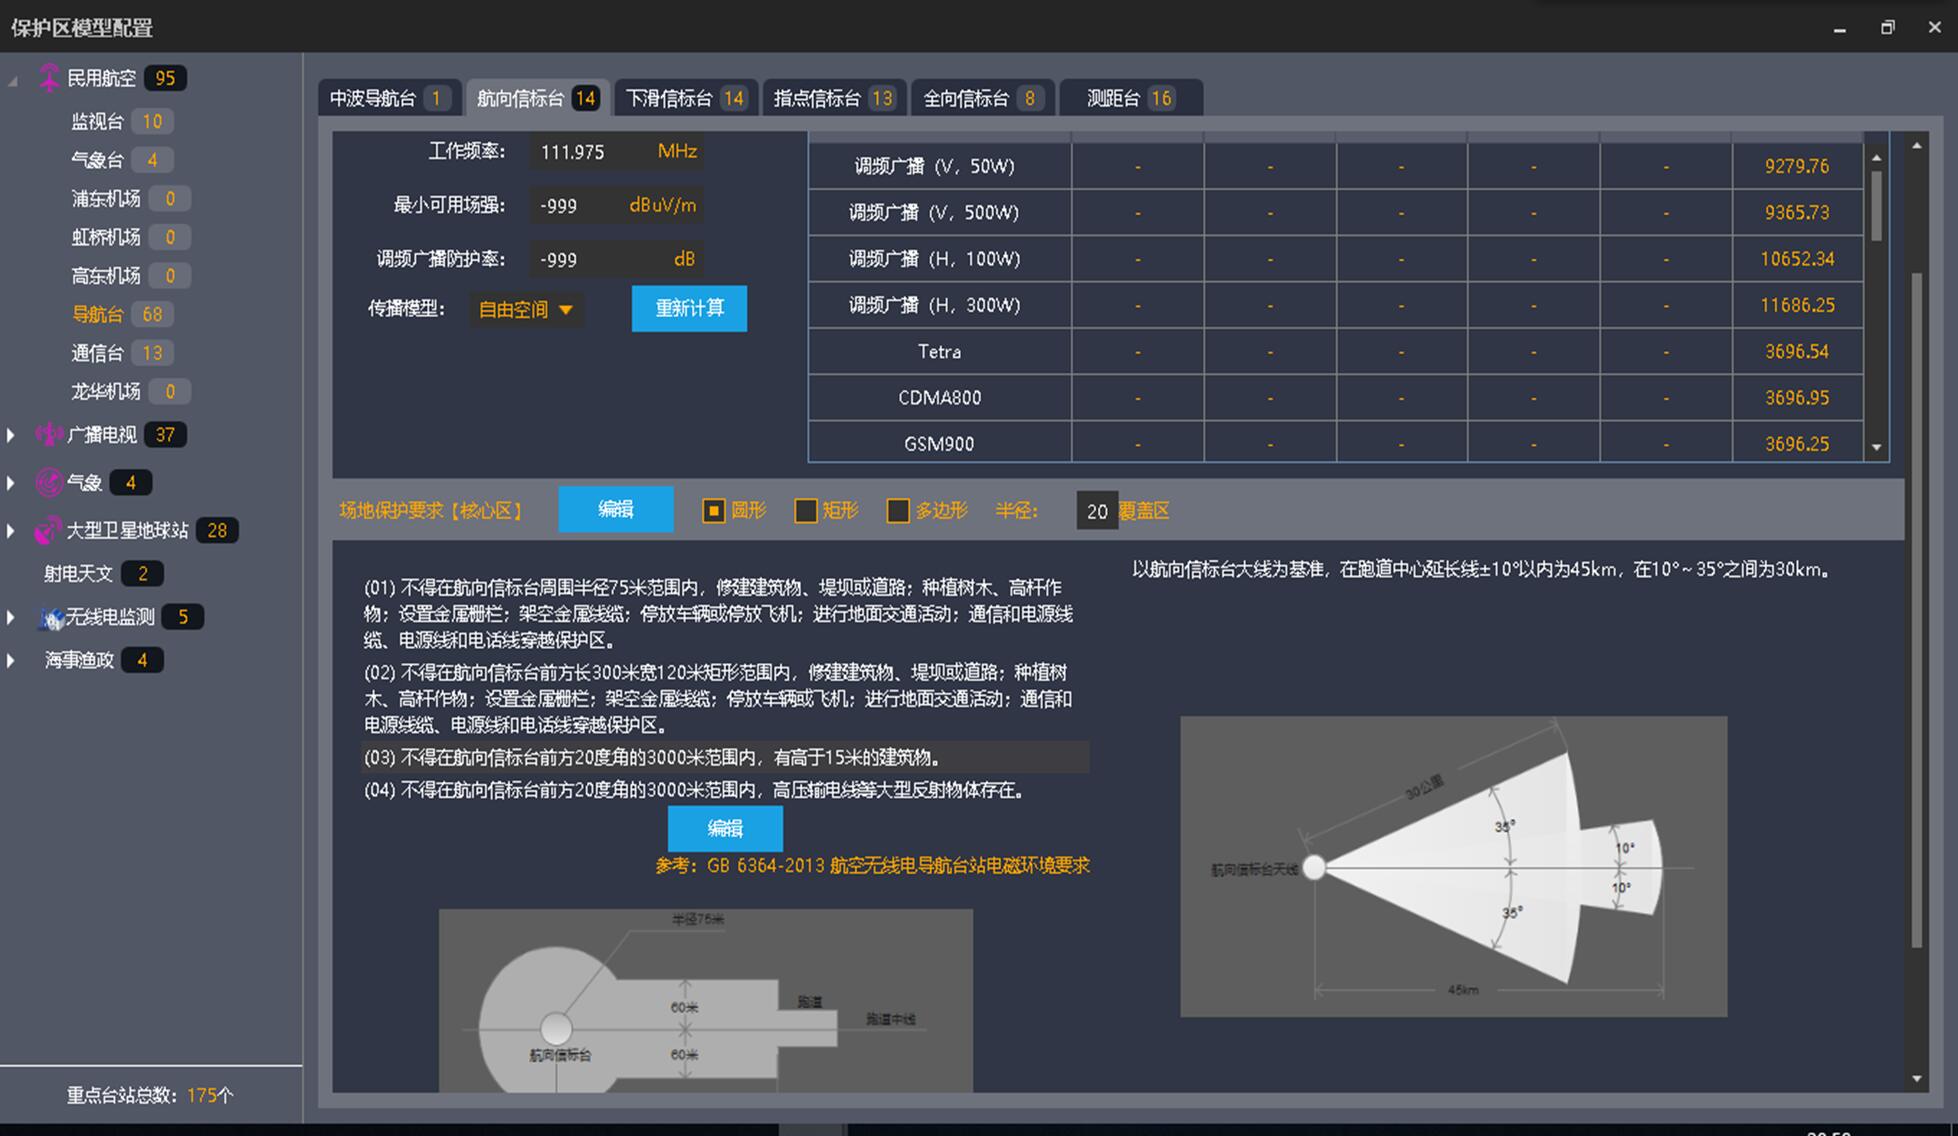The image size is (1958, 1136).
Task: Click the 广播电视 broadcast antenna icon
Action: coord(49,434)
